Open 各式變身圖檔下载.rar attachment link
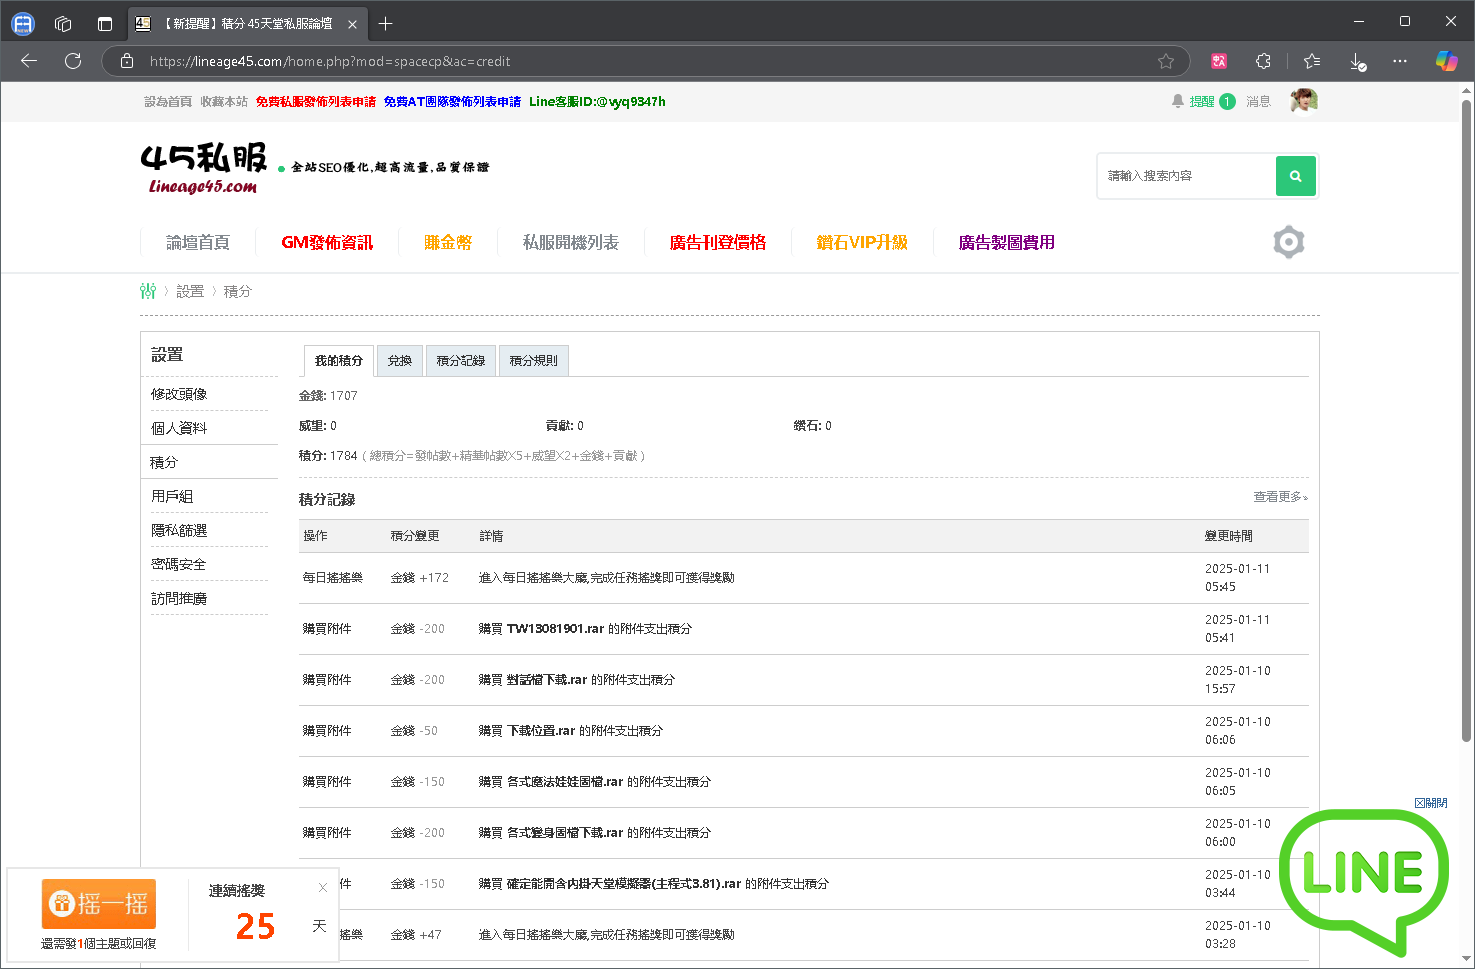The image size is (1475, 969). click(565, 833)
